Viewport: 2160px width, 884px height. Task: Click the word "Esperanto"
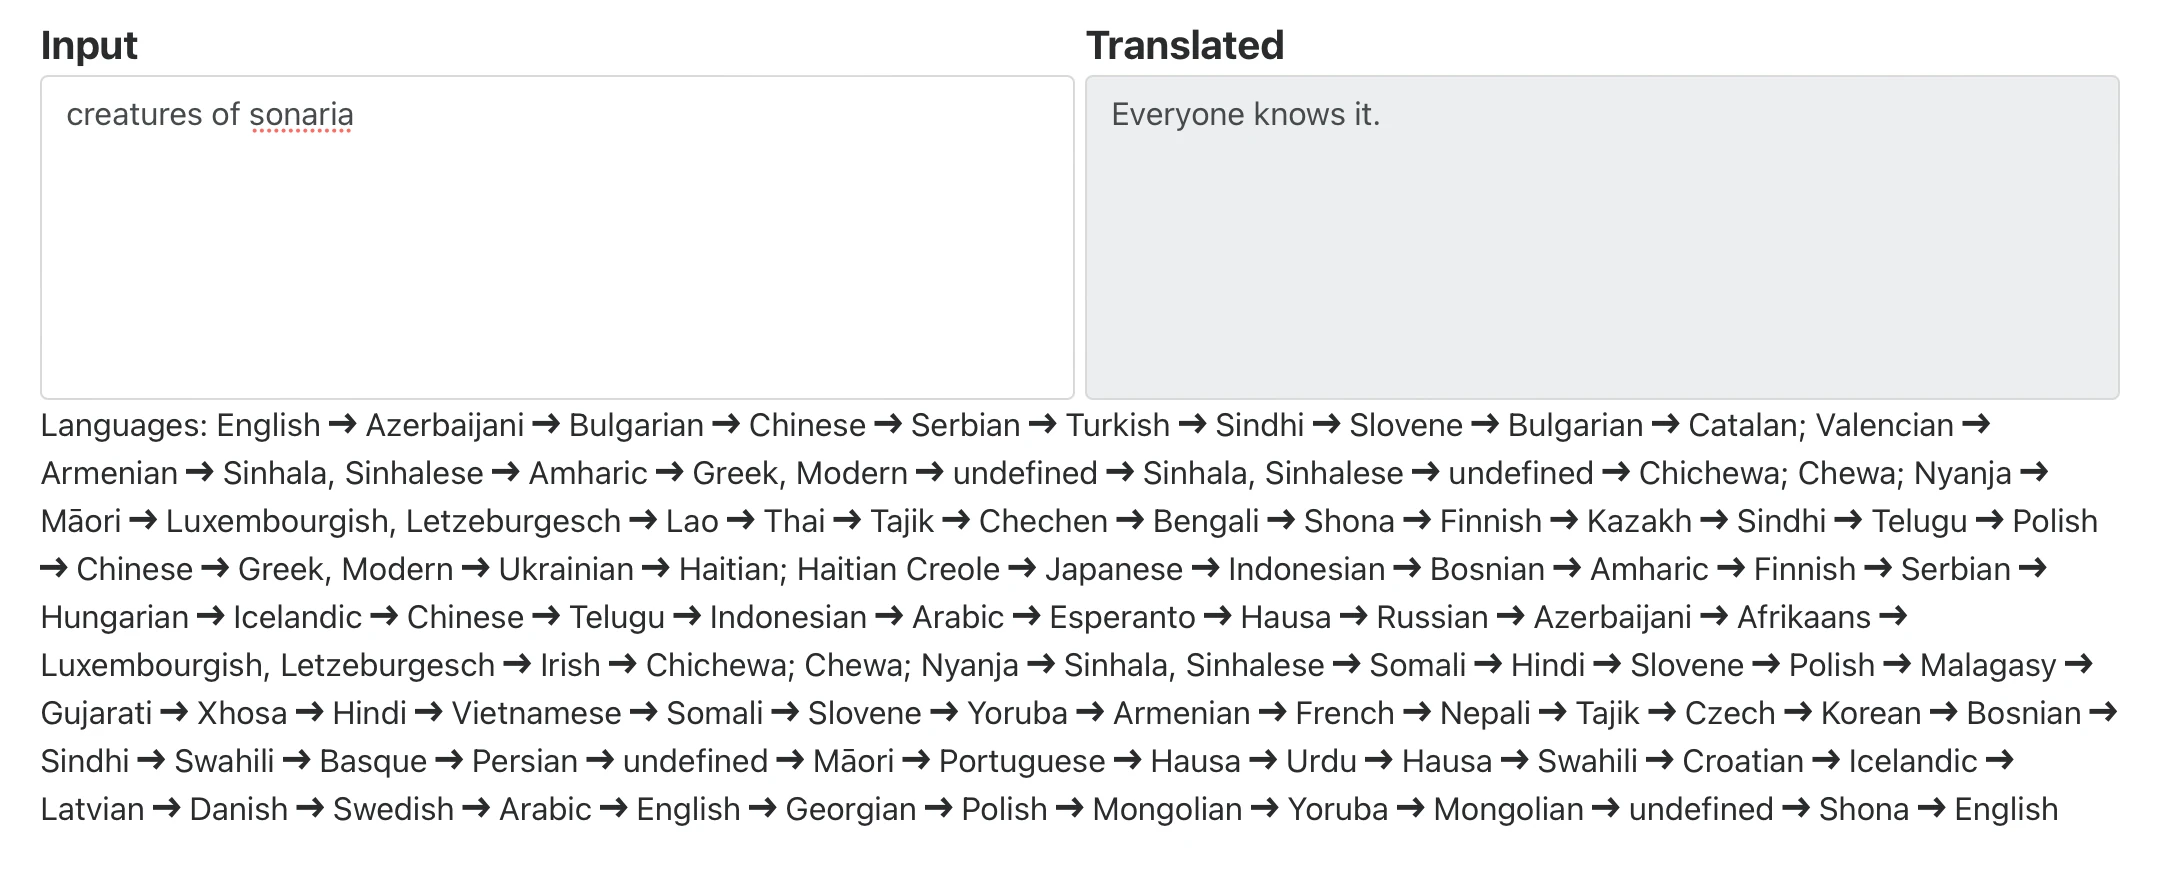1122,618
